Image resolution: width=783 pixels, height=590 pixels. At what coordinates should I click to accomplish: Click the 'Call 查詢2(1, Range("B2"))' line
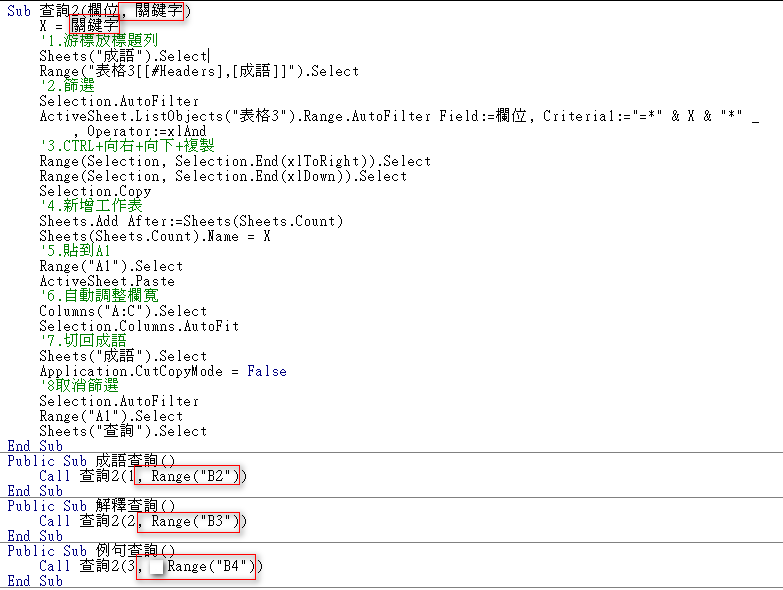[x=143, y=476]
